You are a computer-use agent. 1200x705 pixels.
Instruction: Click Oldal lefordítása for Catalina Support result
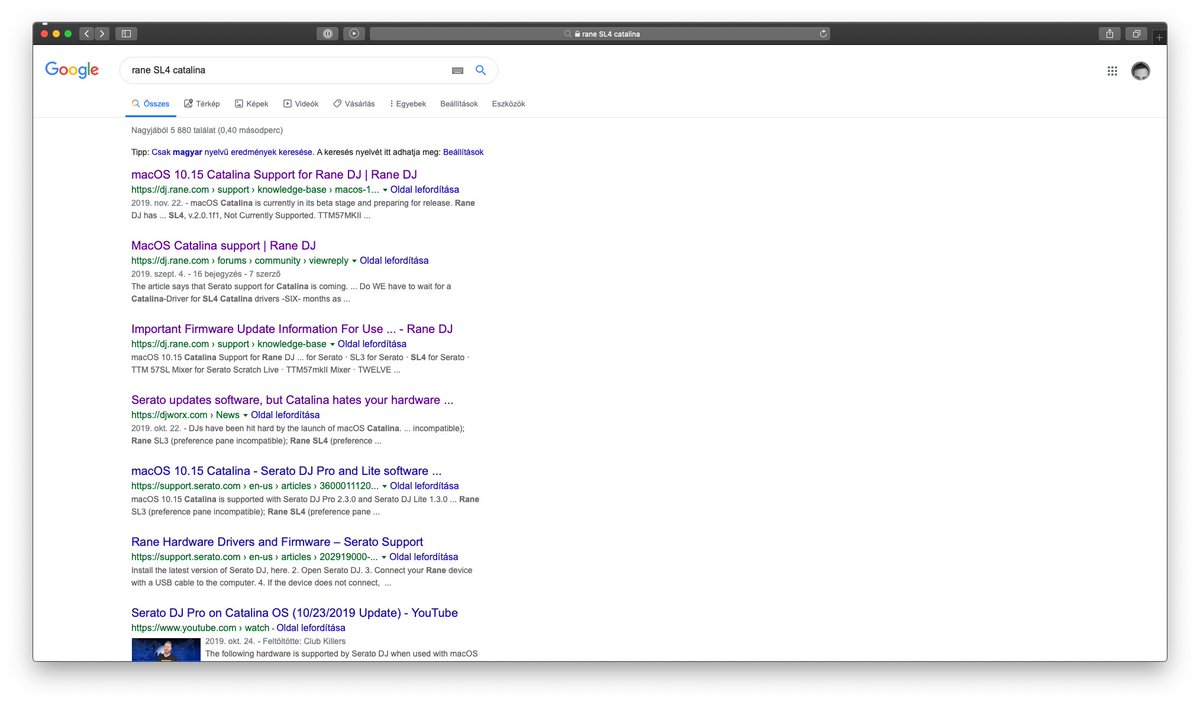424,190
